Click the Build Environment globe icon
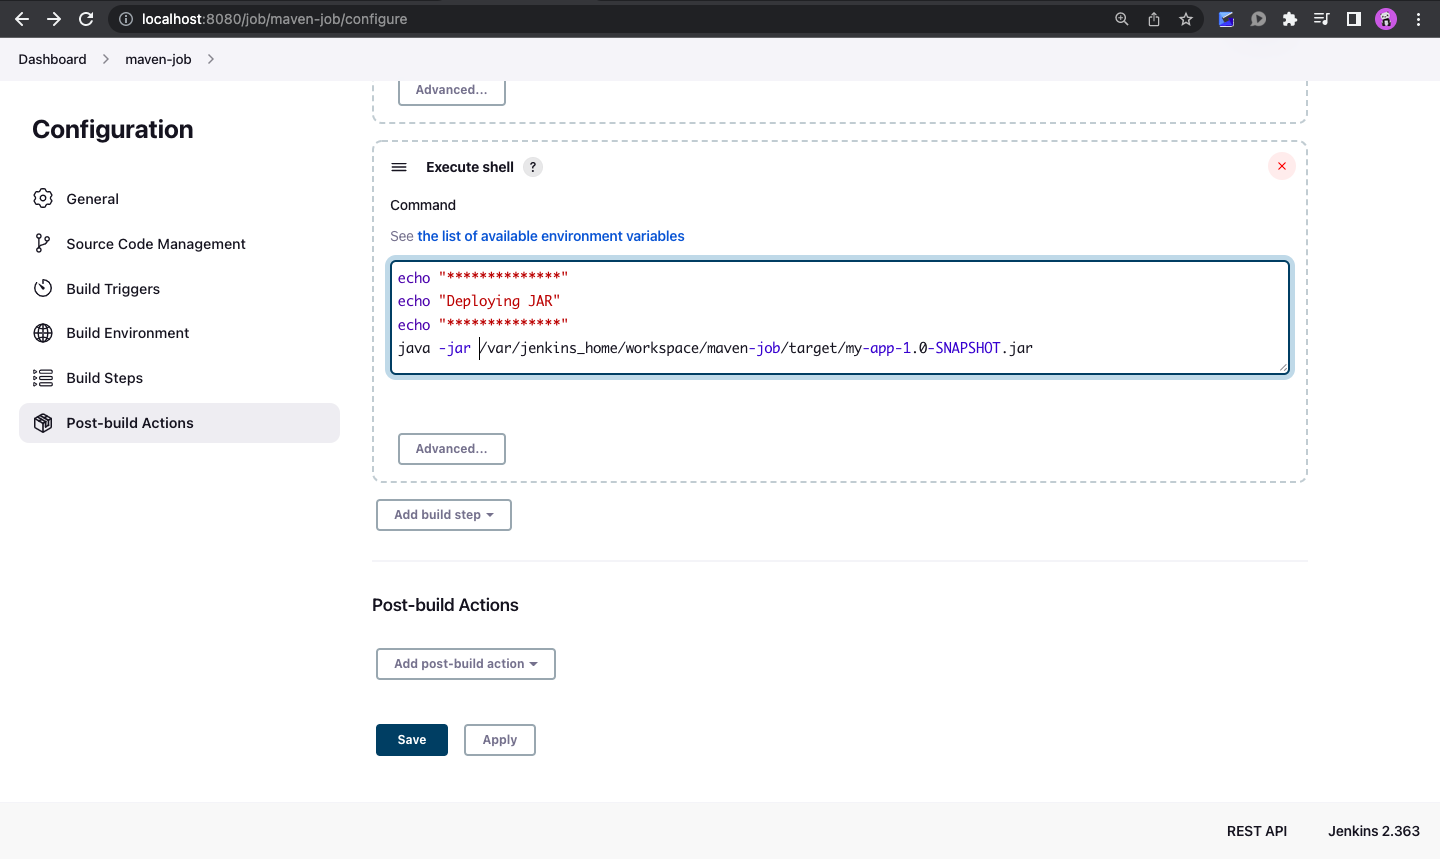This screenshot has height=859, width=1440. click(42, 332)
